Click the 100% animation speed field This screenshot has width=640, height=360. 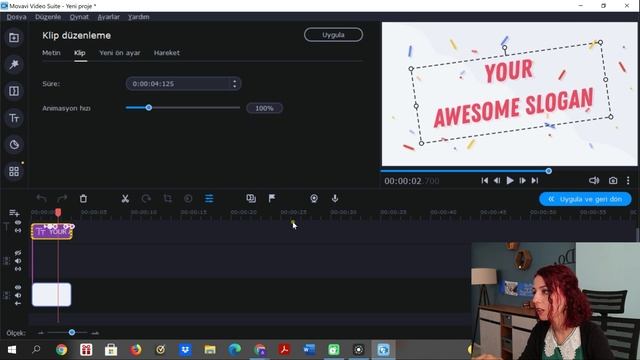[x=264, y=108]
